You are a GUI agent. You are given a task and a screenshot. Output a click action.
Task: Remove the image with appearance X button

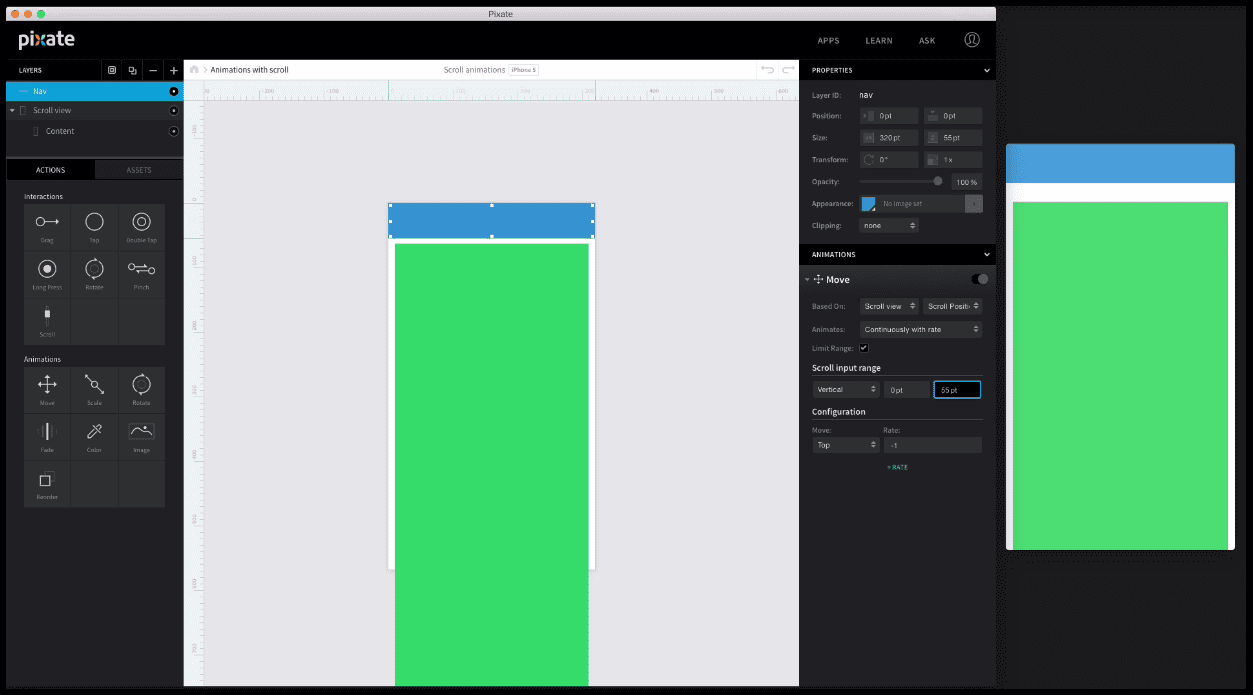(x=973, y=204)
